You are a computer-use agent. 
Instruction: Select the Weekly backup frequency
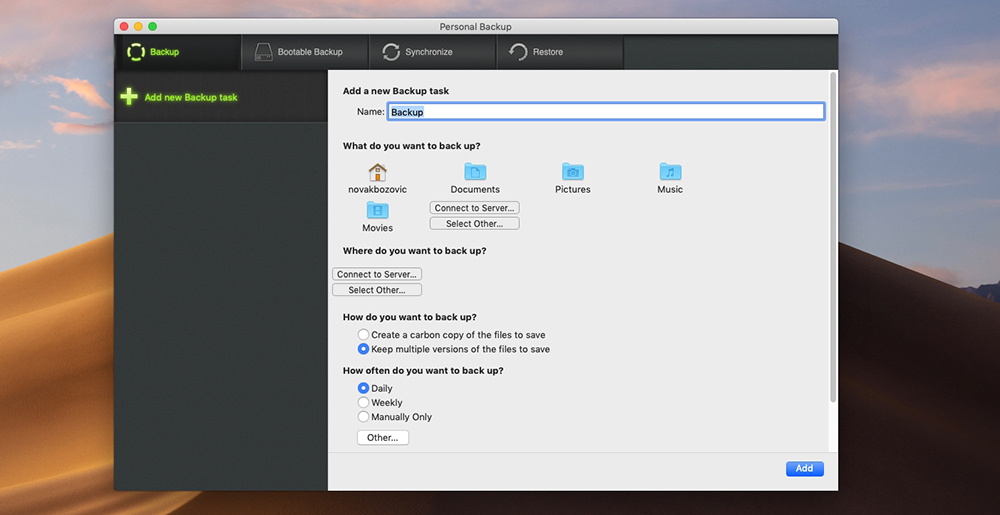click(x=364, y=403)
